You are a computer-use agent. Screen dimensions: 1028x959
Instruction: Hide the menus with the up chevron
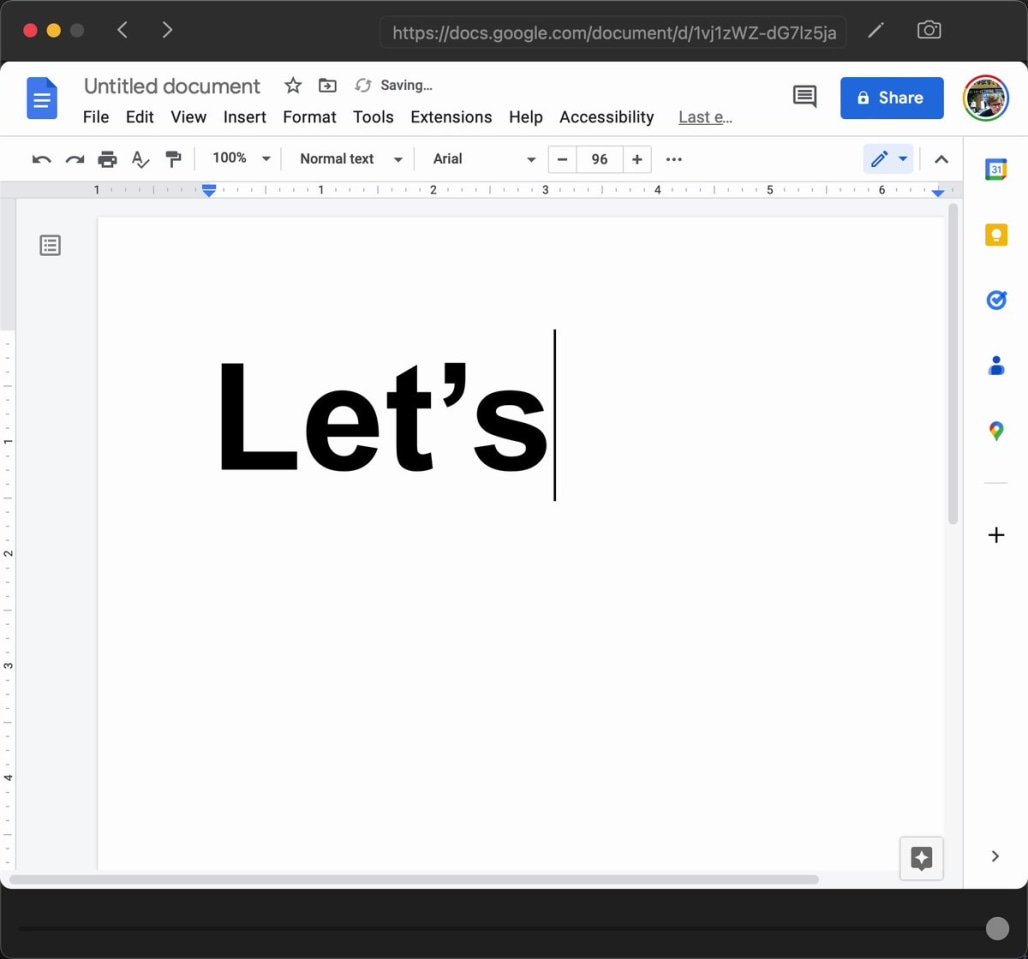coord(940,159)
